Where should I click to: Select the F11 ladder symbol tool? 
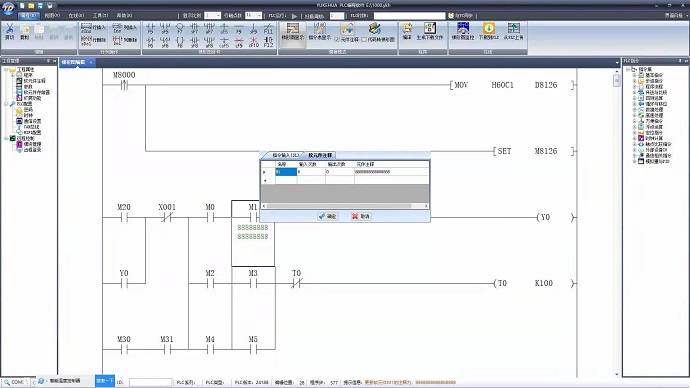pyautogui.click(x=268, y=29)
